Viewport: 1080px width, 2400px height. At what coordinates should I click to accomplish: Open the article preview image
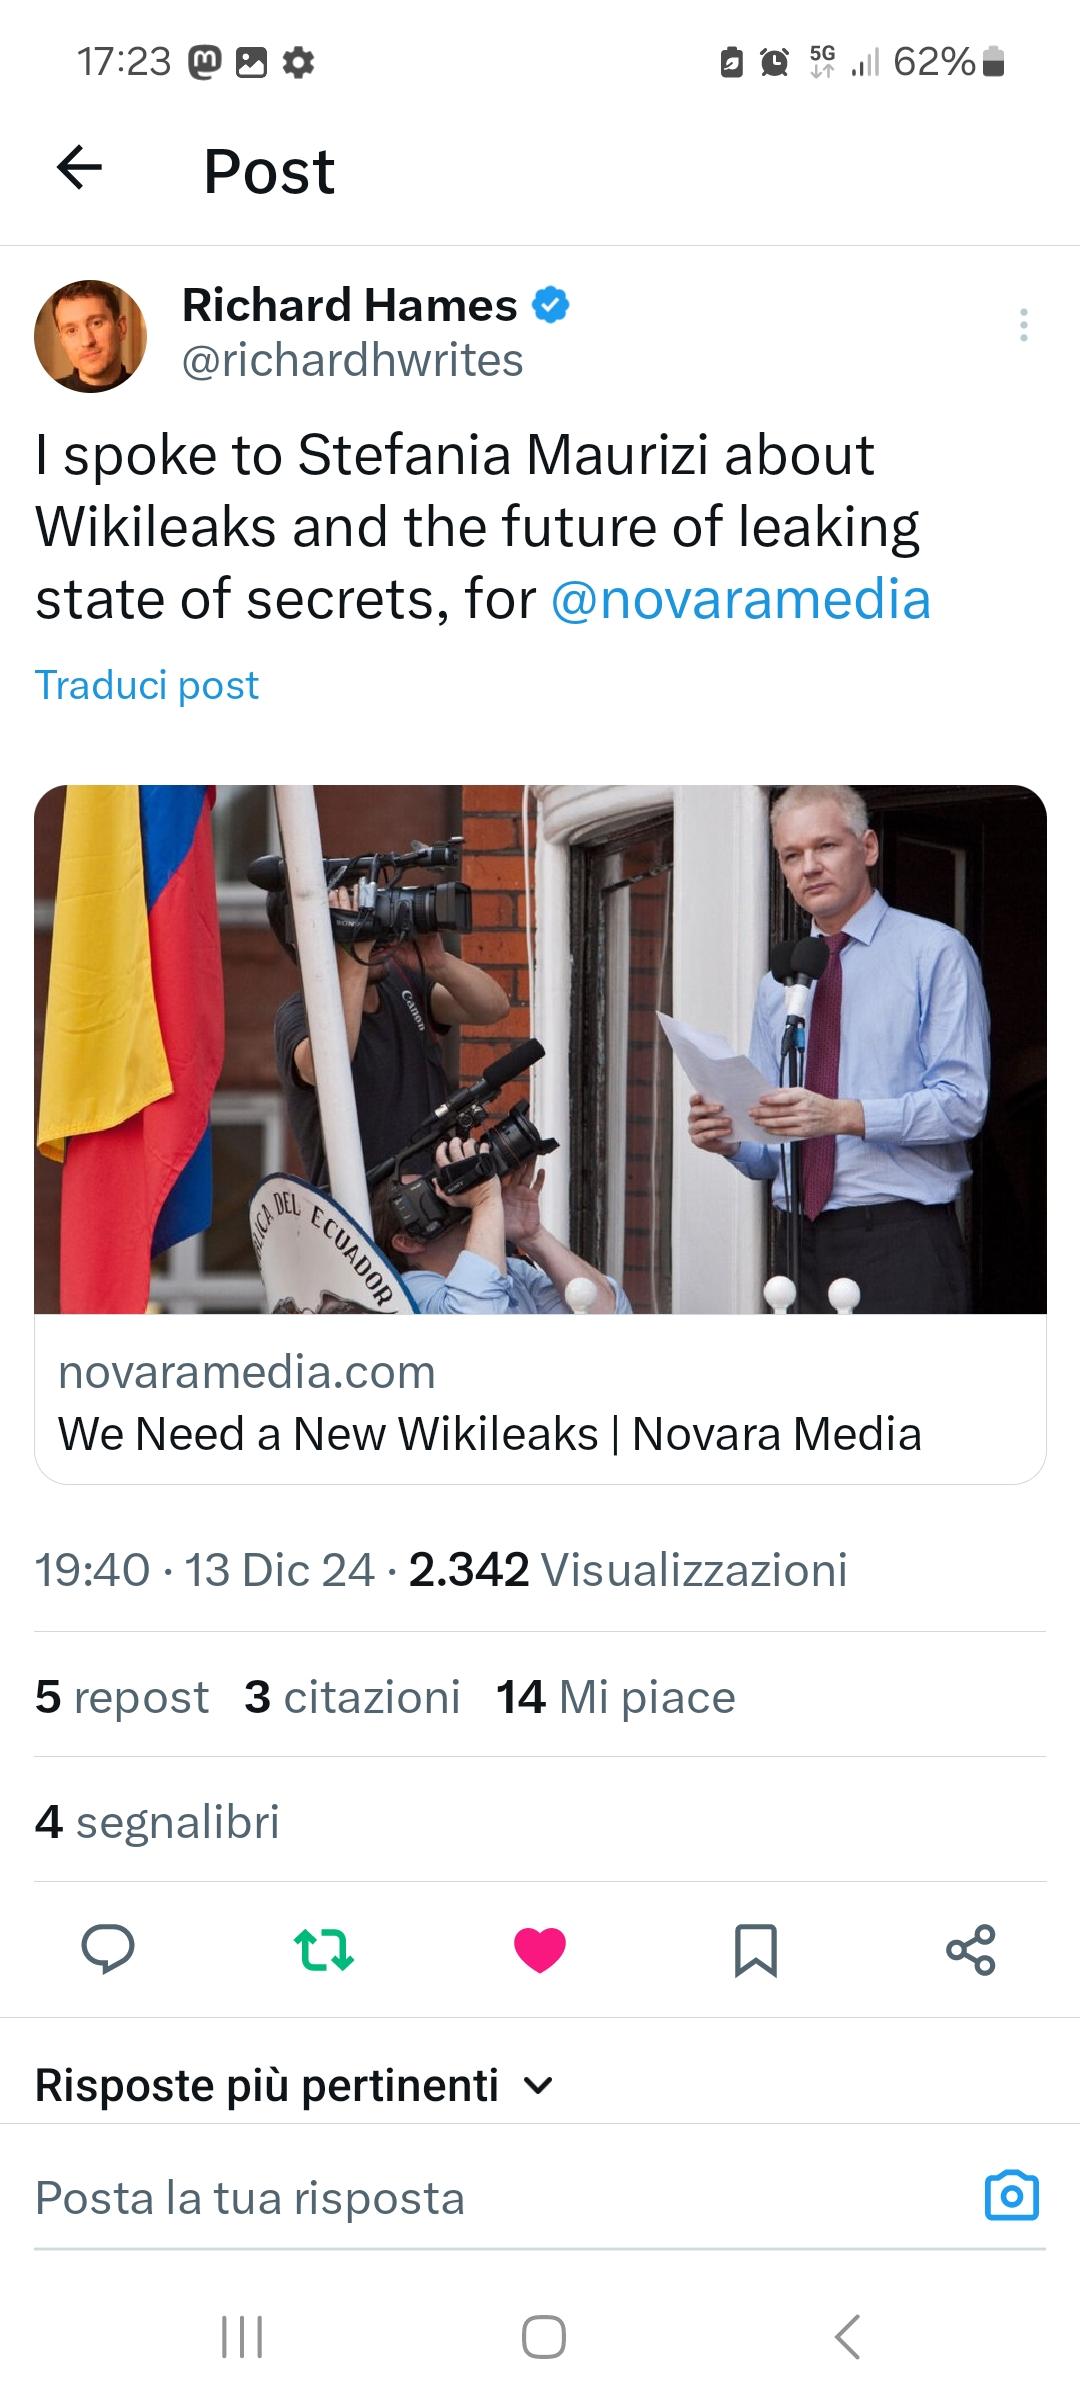point(540,1049)
